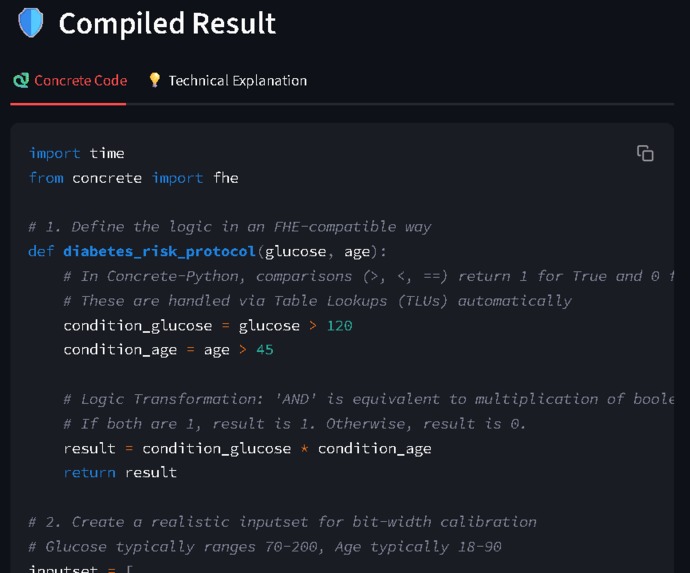
Task: Click the comment "# In Concrete-Python, comparisons"
Action: click(369, 276)
